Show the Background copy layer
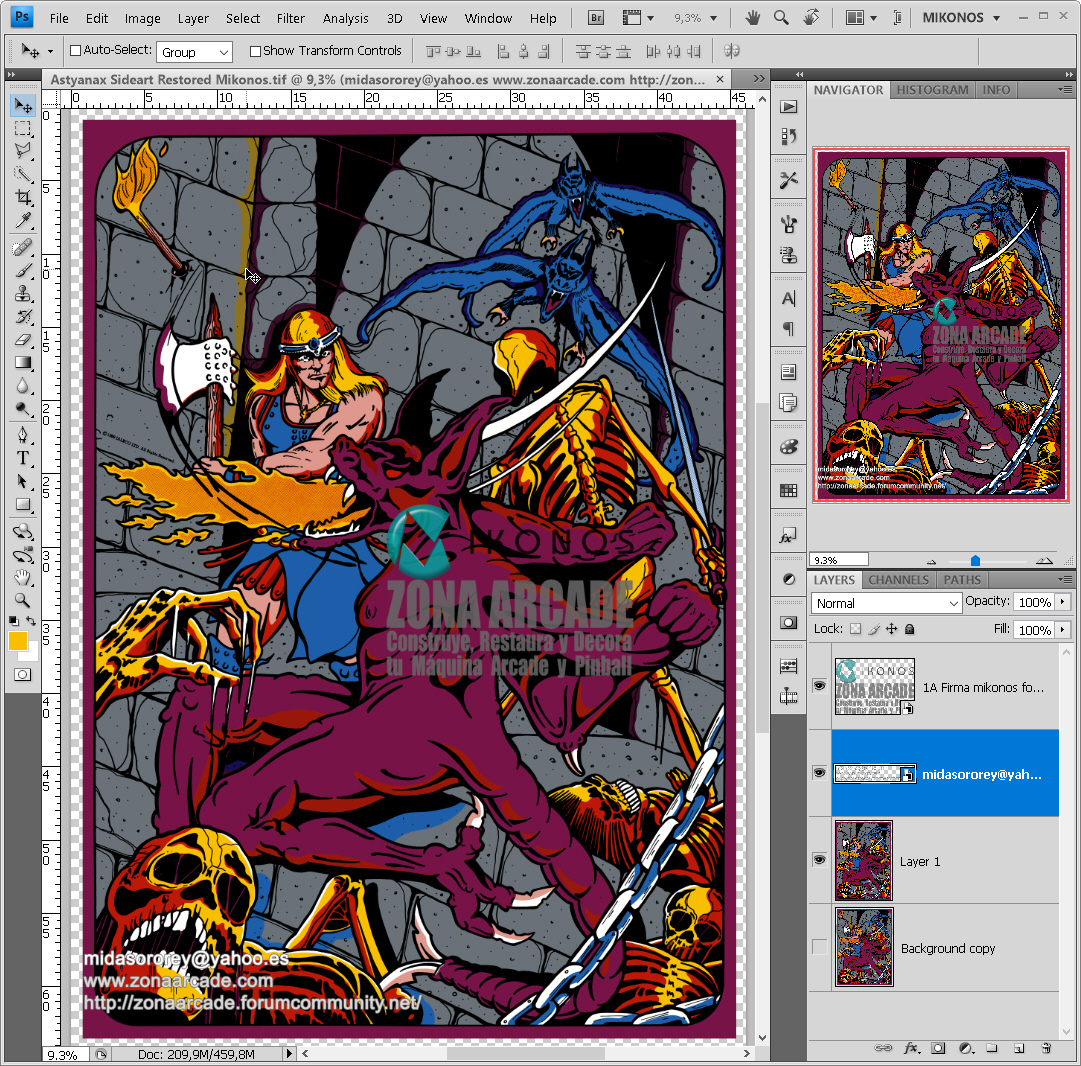Viewport: 1081px width, 1066px height. 819,948
